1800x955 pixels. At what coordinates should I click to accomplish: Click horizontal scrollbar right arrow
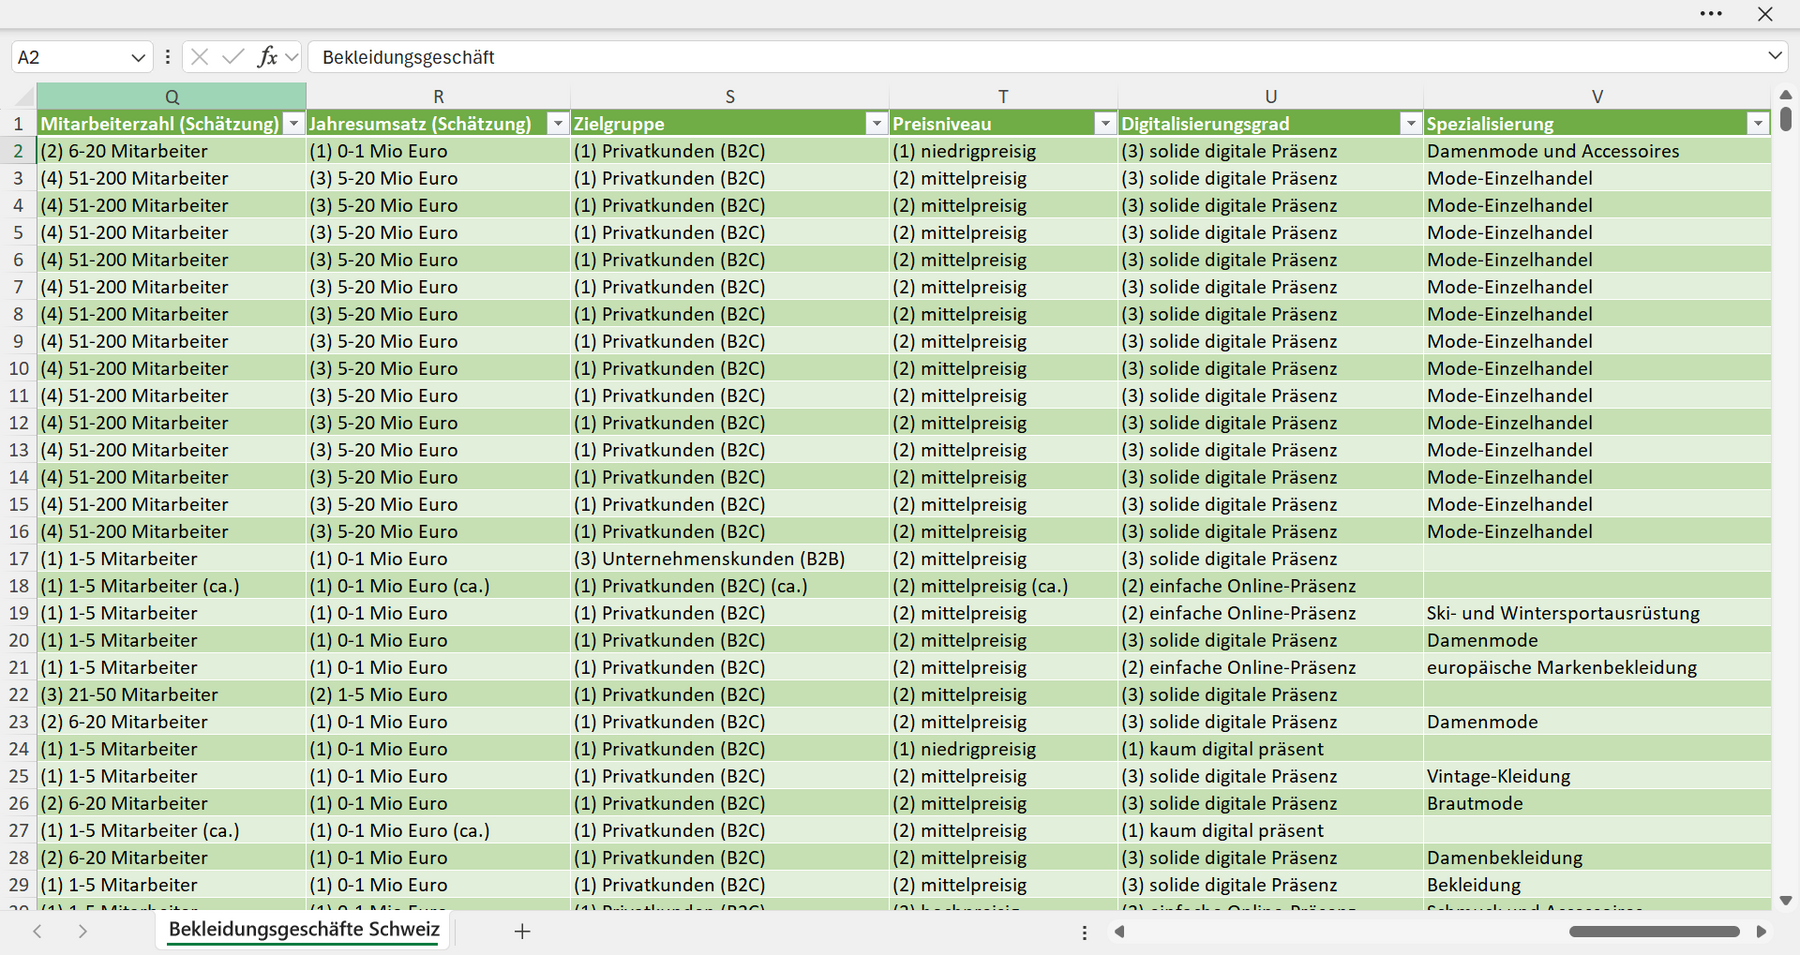pyautogui.click(x=1761, y=931)
